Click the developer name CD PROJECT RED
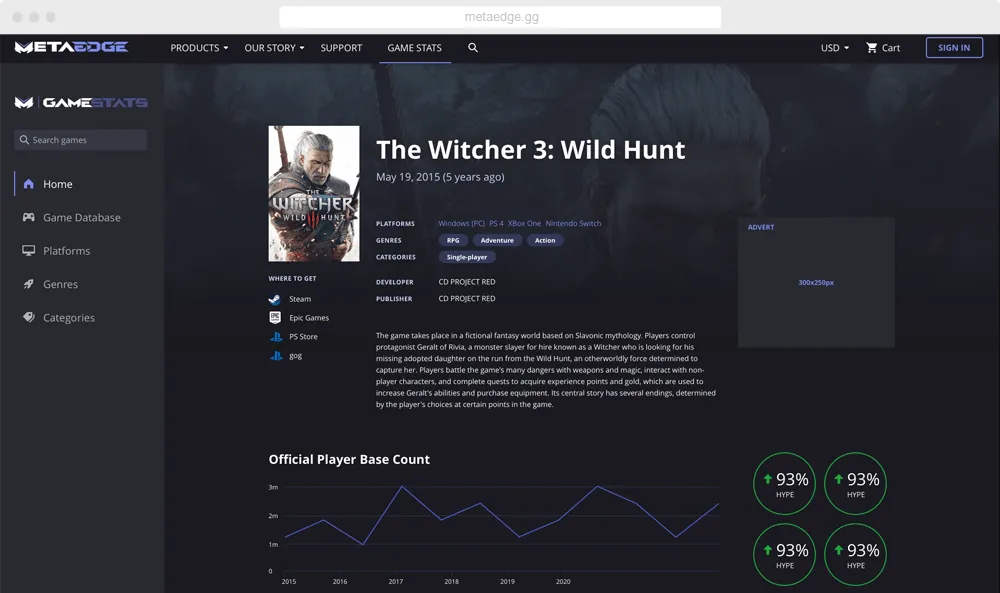 467,282
